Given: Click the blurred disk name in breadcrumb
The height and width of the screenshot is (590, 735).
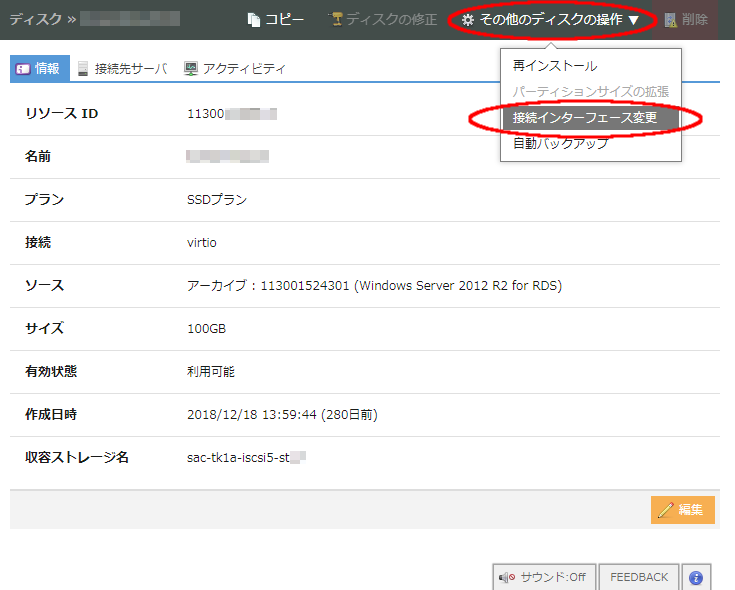Looking at the screenshot, I should (x=130, y=18).
